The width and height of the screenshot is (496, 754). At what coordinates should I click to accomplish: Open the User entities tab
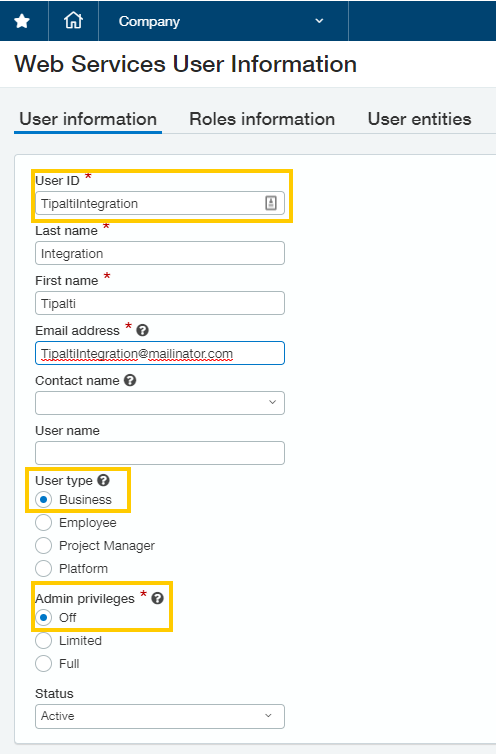[420, 119]
